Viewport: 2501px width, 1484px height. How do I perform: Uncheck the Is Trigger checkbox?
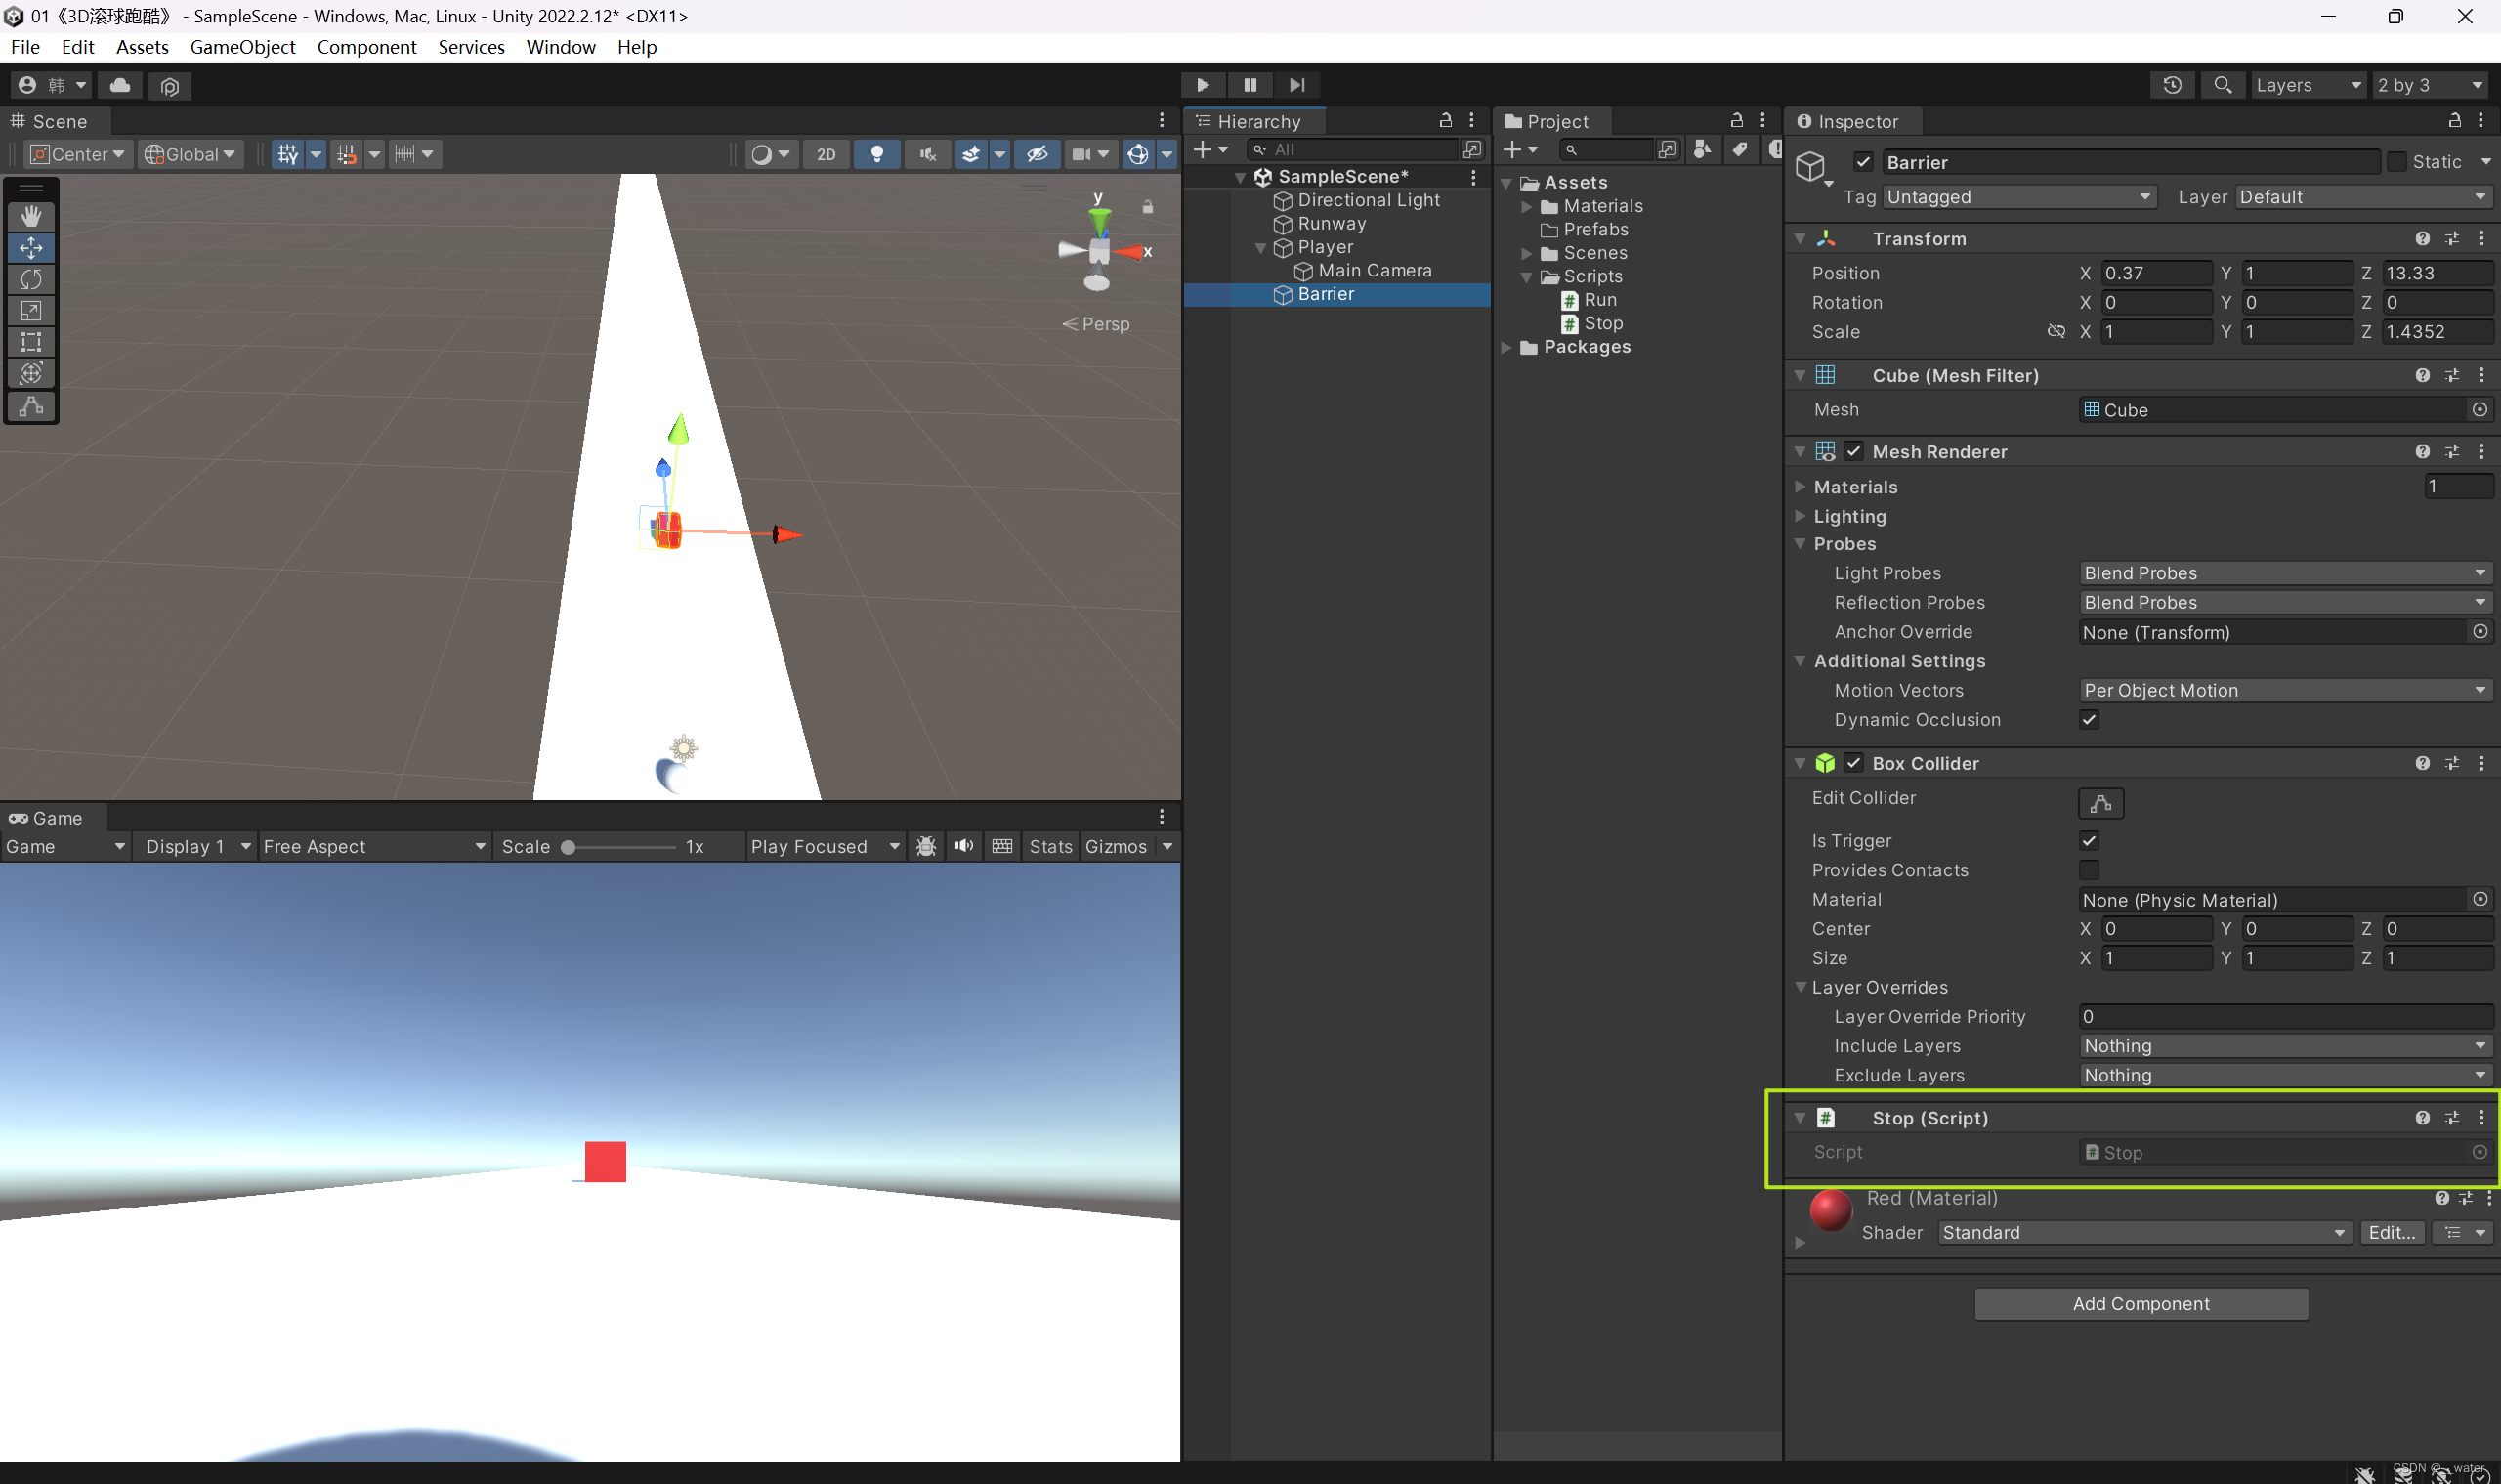(2088, 841)
